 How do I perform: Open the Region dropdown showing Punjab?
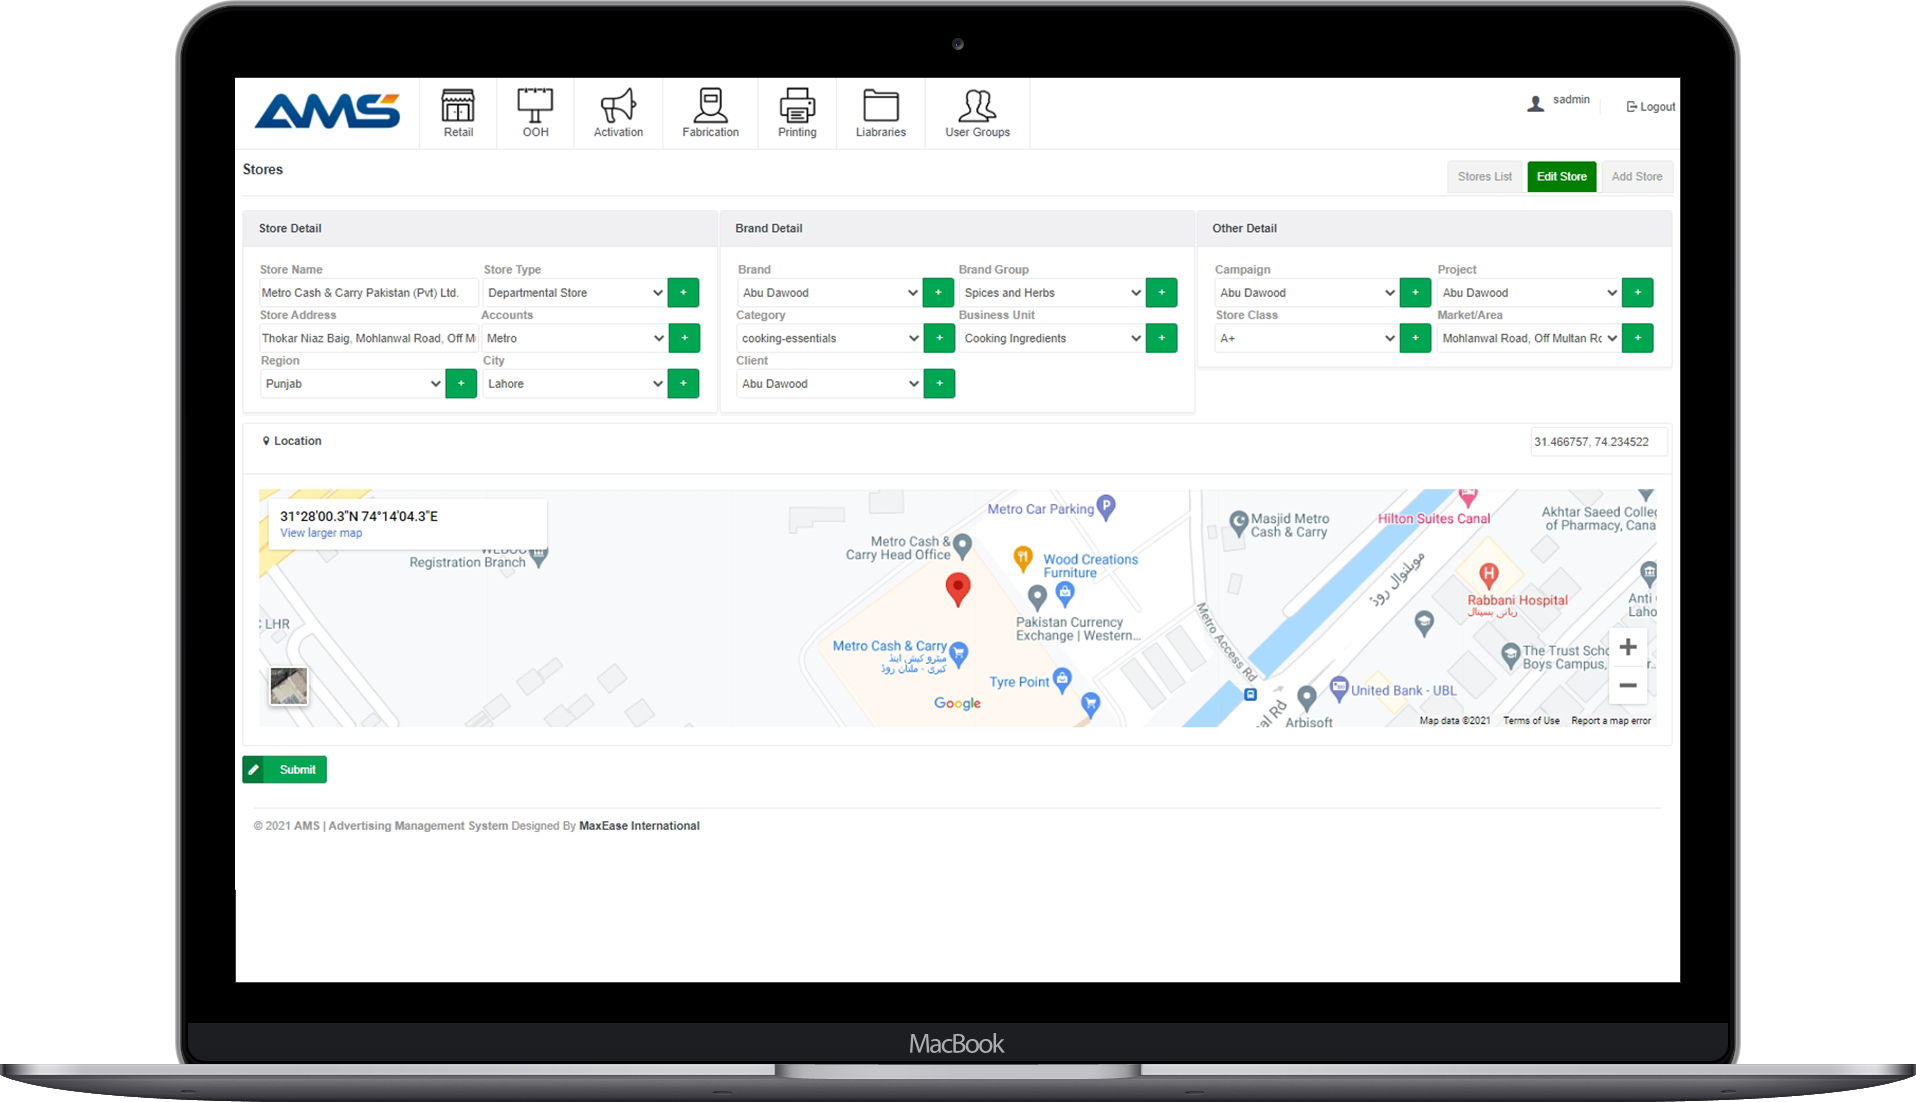tap(352, 384)
